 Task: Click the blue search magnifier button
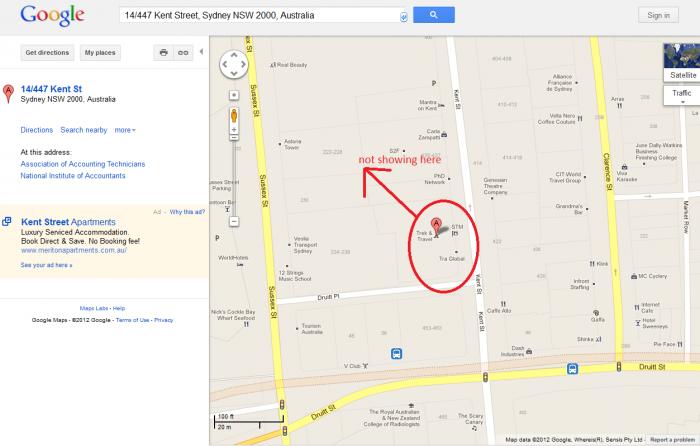click(x=433, y=15)
